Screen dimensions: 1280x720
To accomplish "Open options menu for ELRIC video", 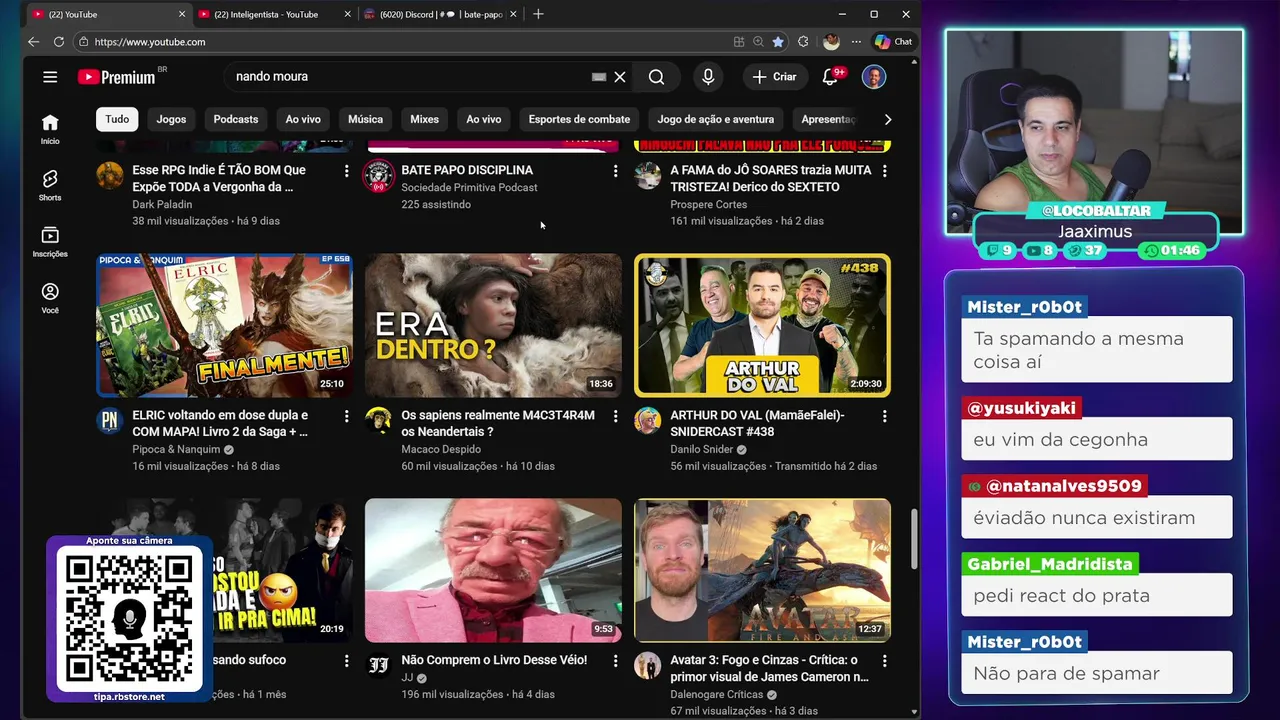I will (x=346, y=416).
